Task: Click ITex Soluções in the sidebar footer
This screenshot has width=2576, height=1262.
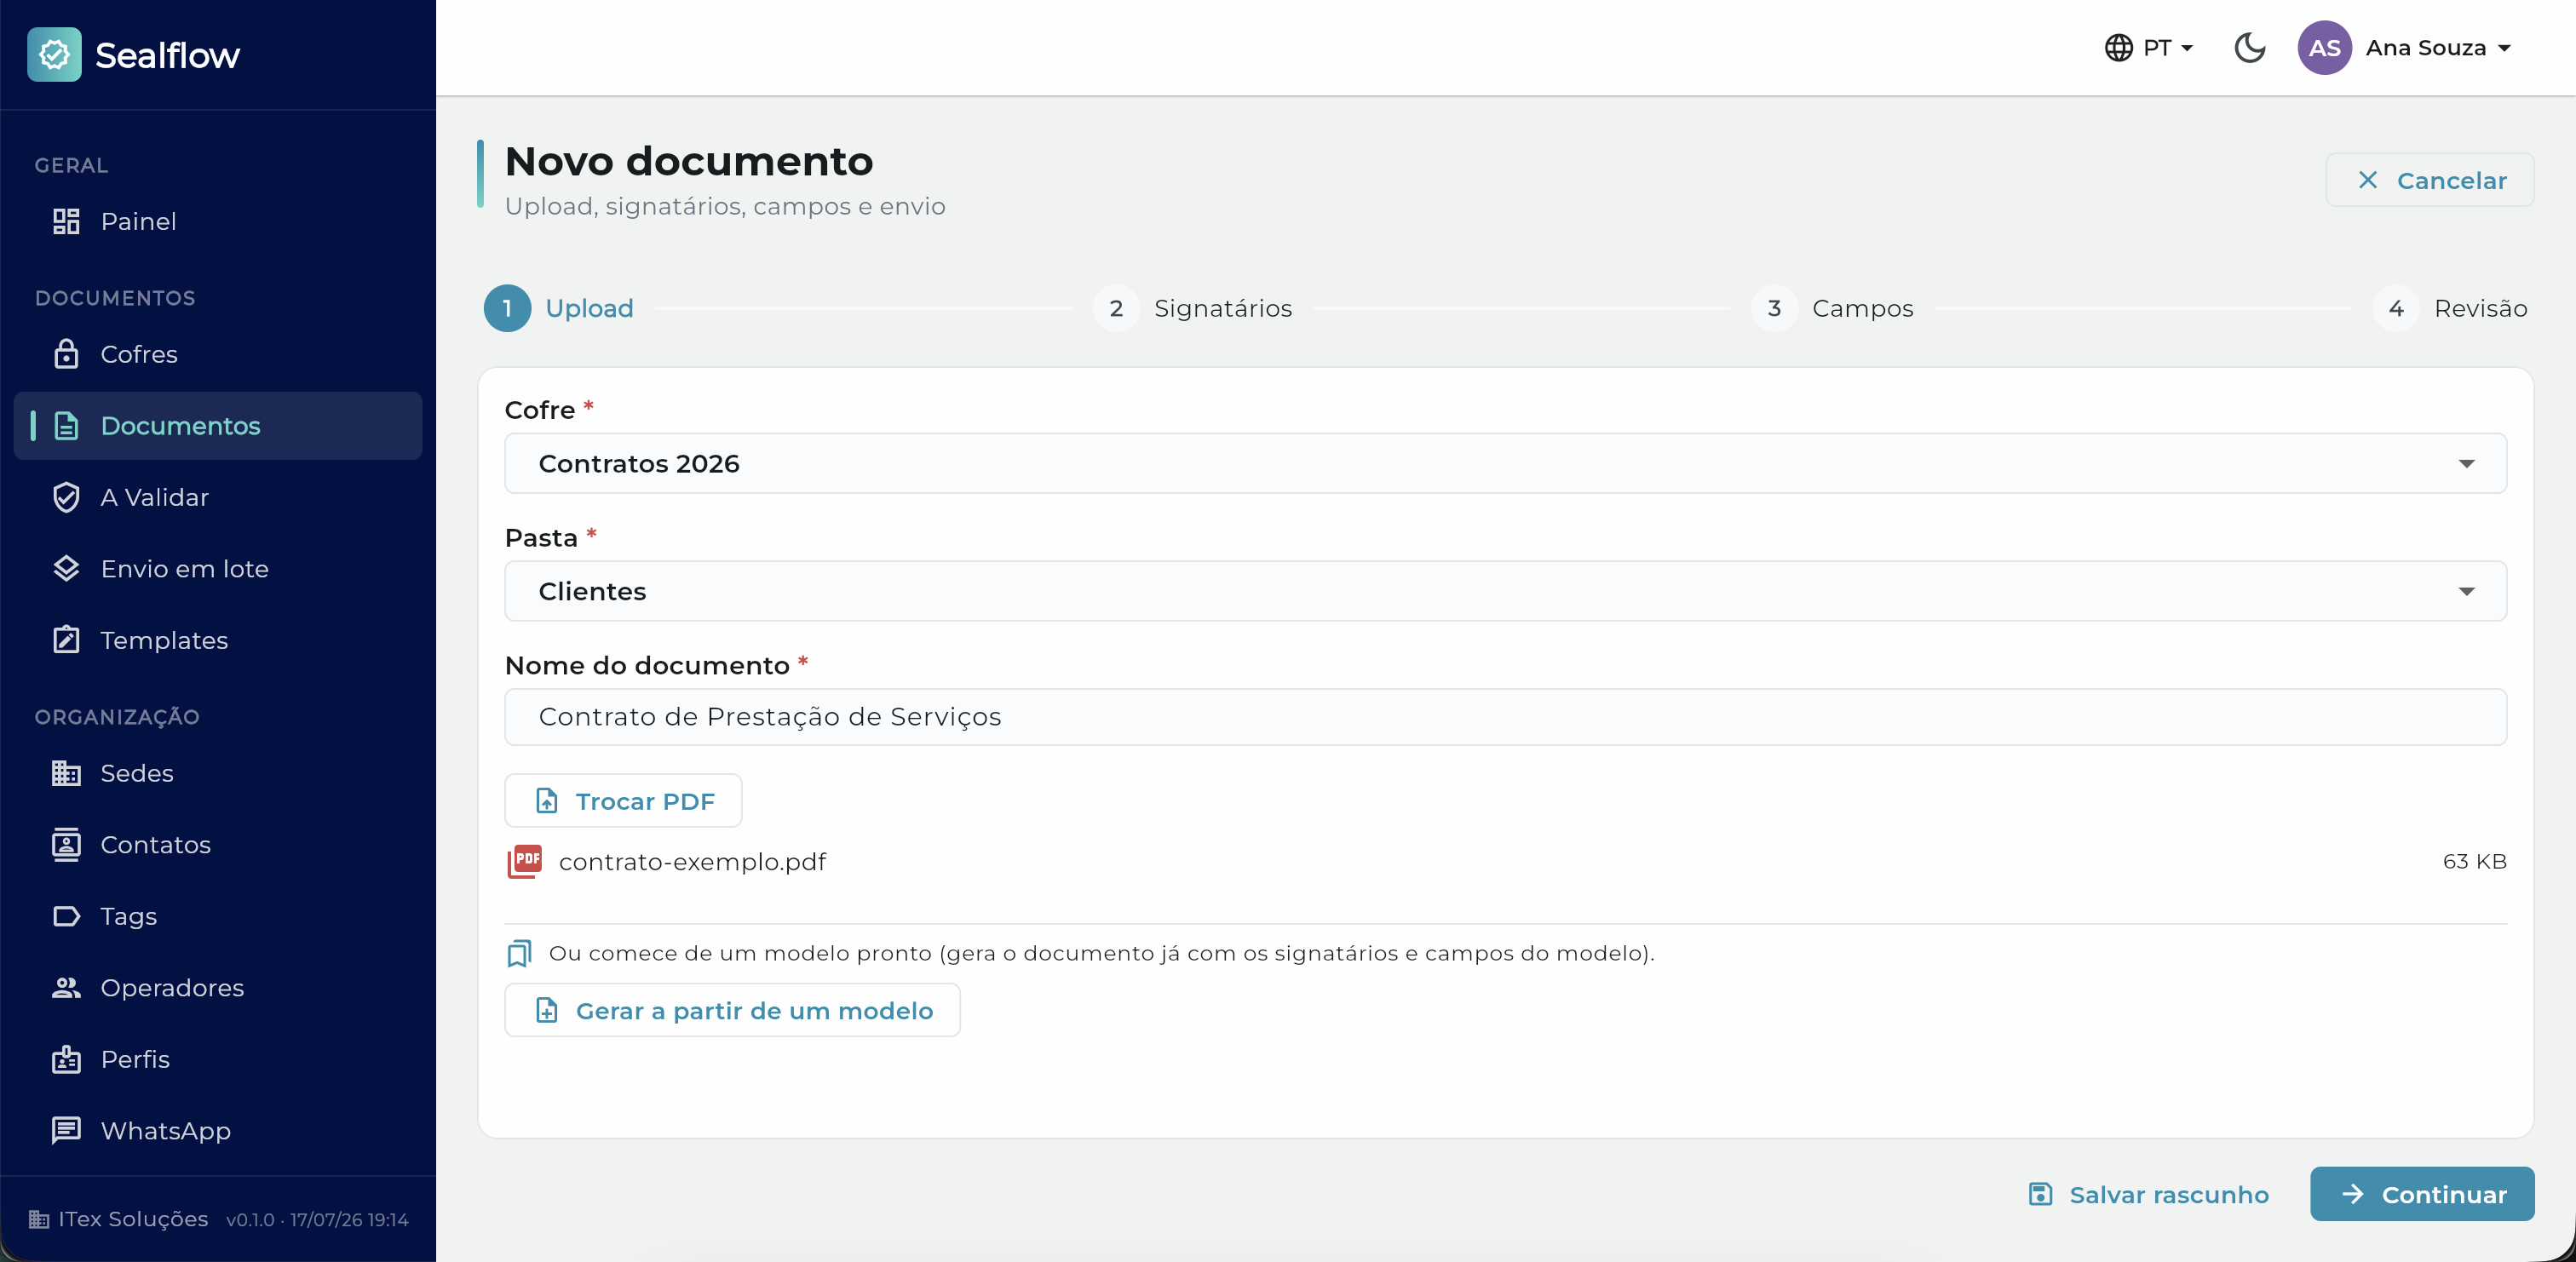Action: click(133, 1219)
